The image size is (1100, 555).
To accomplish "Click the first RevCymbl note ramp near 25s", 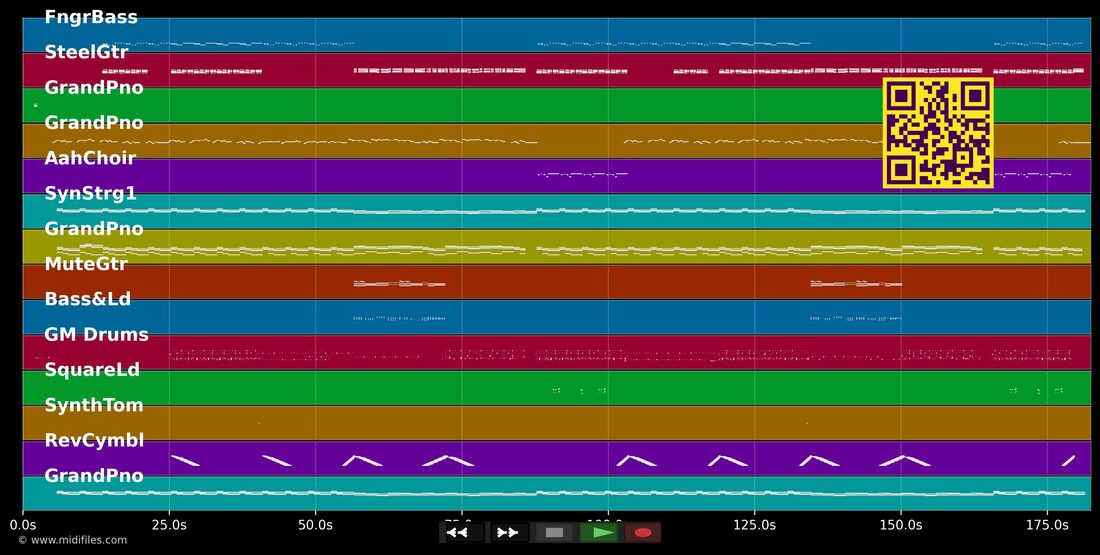I will click(x=185, y=460).
